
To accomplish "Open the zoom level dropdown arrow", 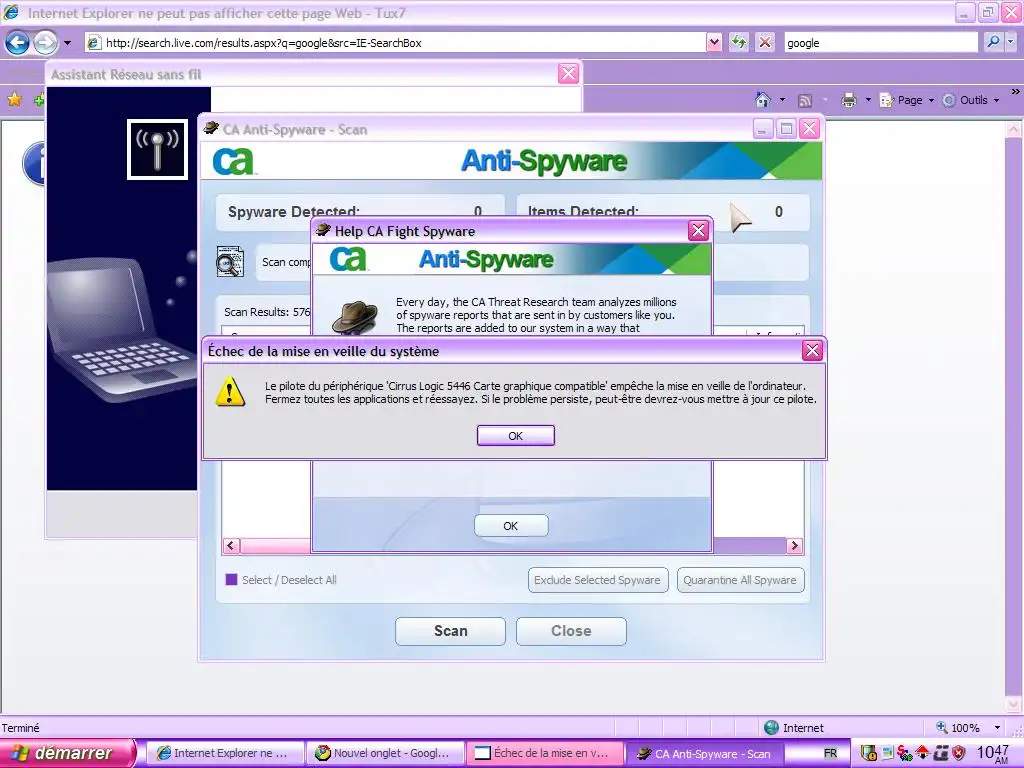I will point(997,728).
